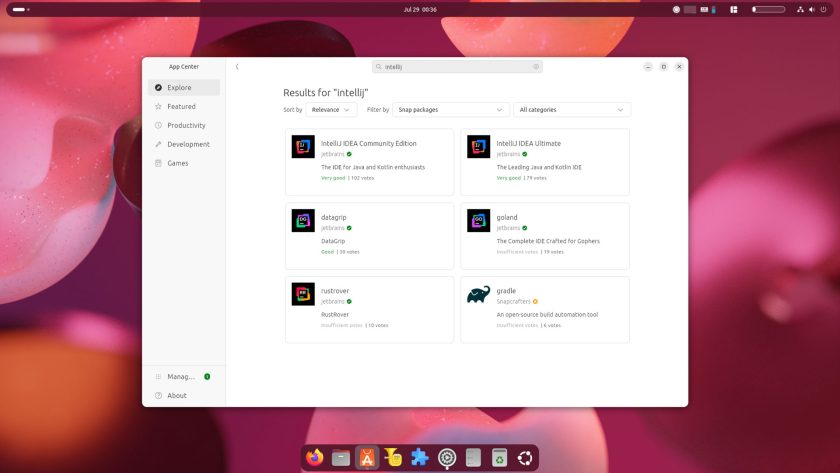Image resolution: width=840 pixels, height=473 pixels.
Task: Click the star badge beside Snapcrafters
Action: pyautogui.click(x=535, y=302)
